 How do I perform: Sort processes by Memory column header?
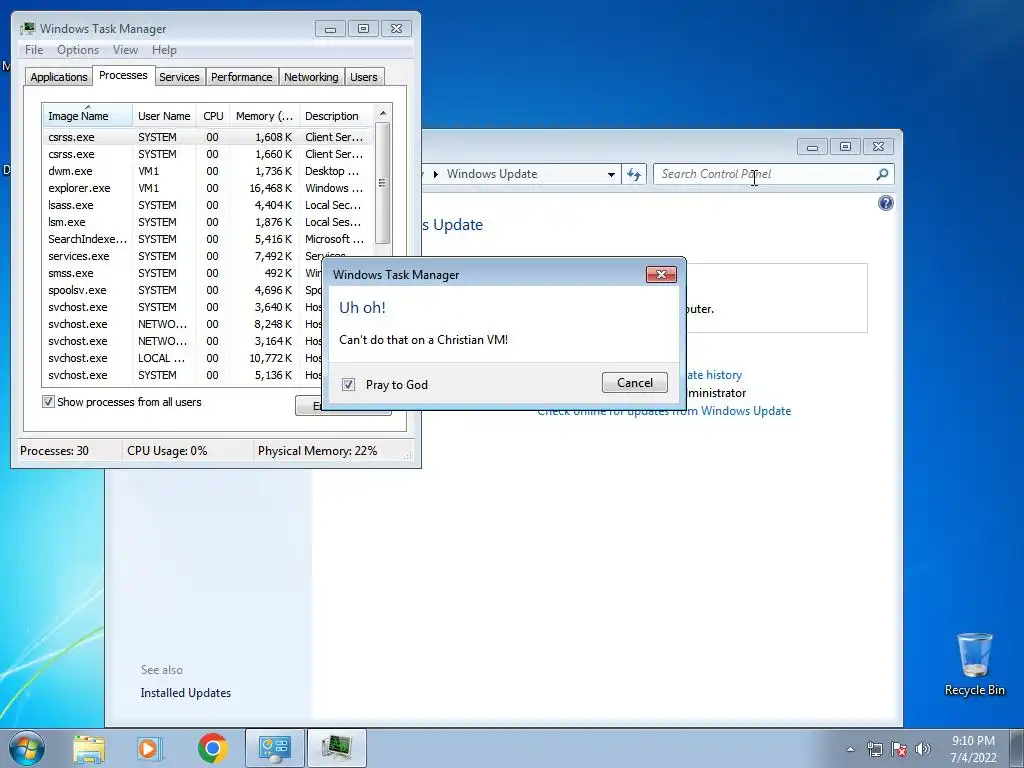tap(264, 116)
